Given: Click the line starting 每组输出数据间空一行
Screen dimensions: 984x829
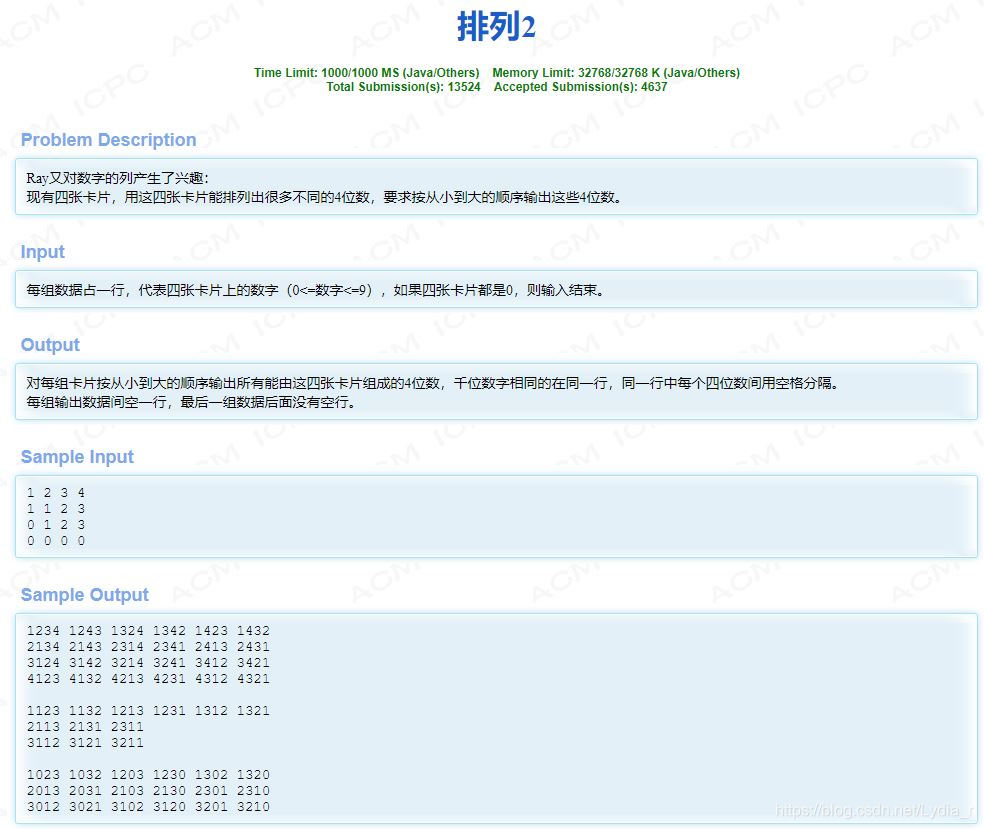Looking at the screenshot, I should (191, 402).
